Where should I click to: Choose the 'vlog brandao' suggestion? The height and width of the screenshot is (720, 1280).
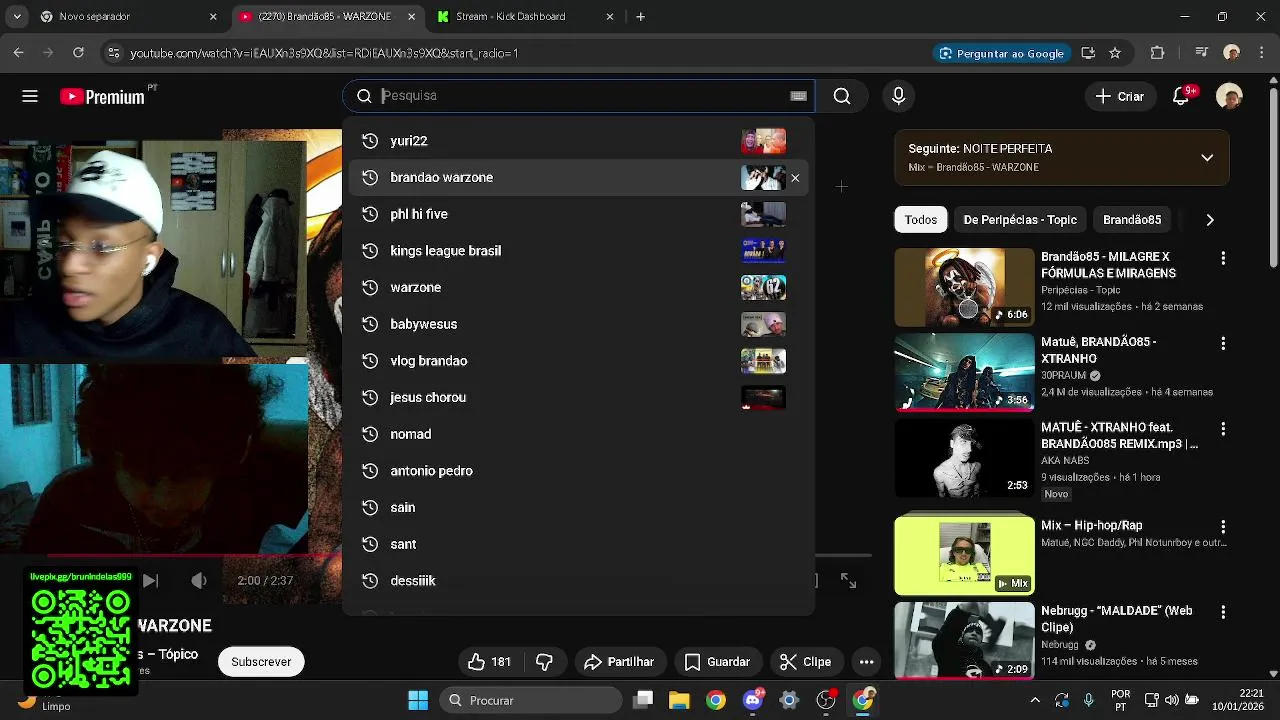click(578, 361)
